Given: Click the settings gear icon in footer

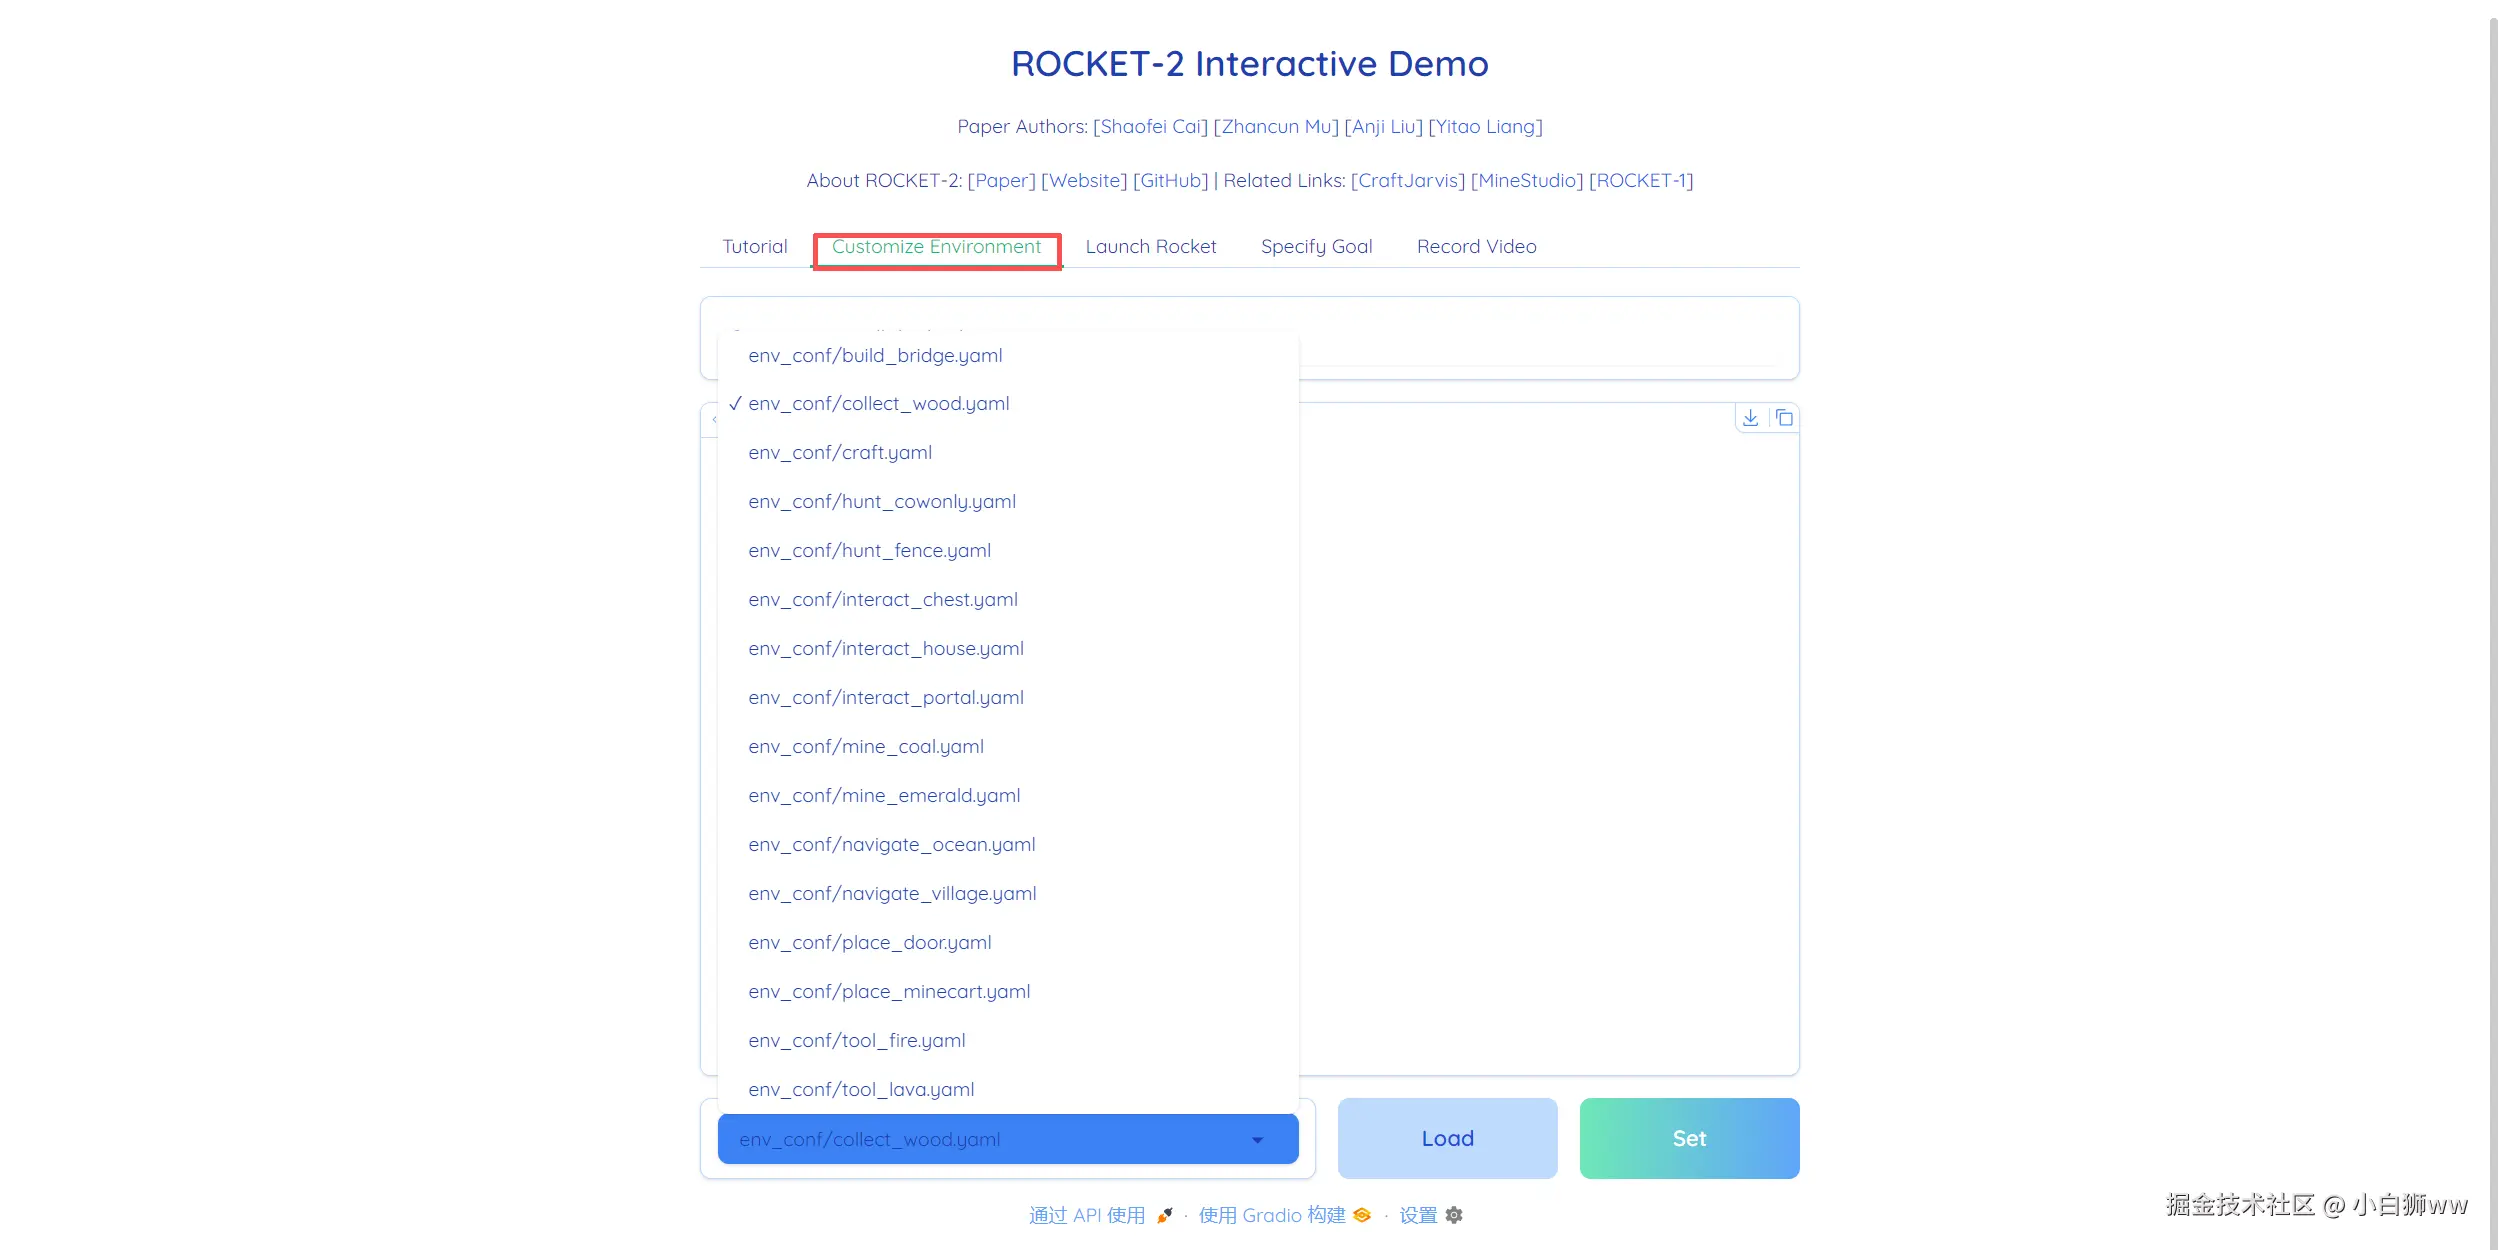Looking at the screenshot, I should coord(1454,1215).
